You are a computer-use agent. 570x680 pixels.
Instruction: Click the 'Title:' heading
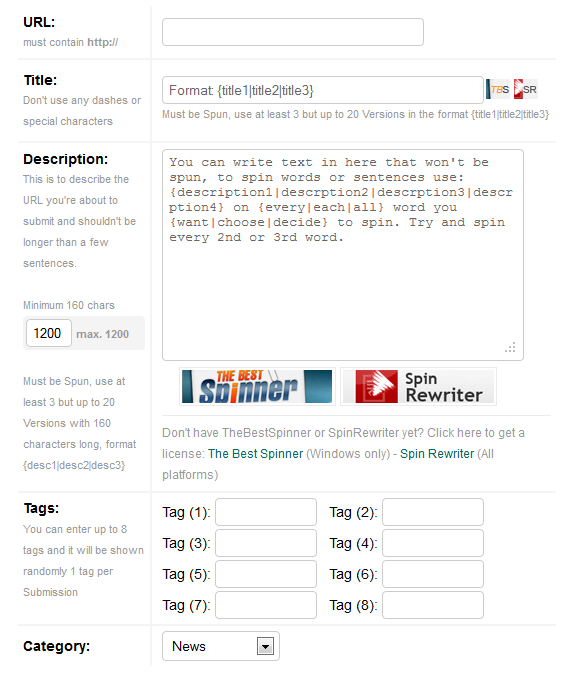[x=40, y=80]
